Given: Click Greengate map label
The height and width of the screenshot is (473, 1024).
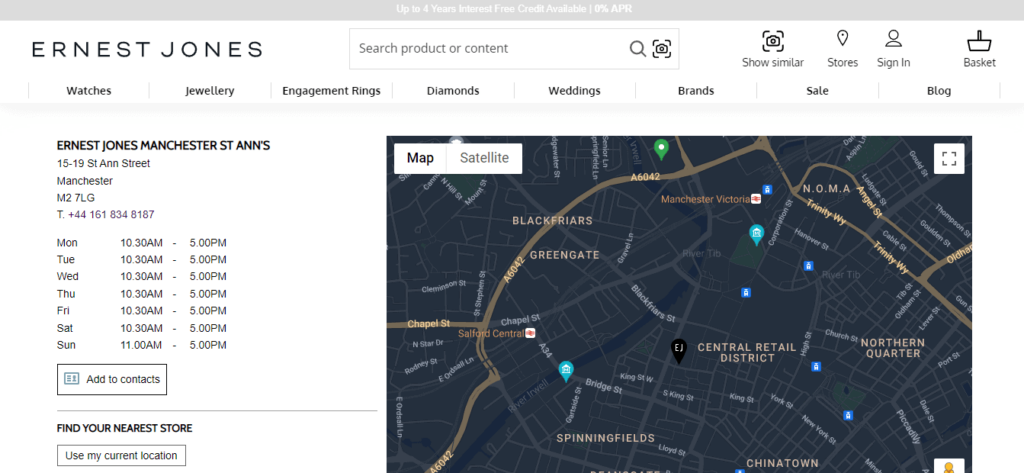Looking at the screenshot, I should point(564,255).
